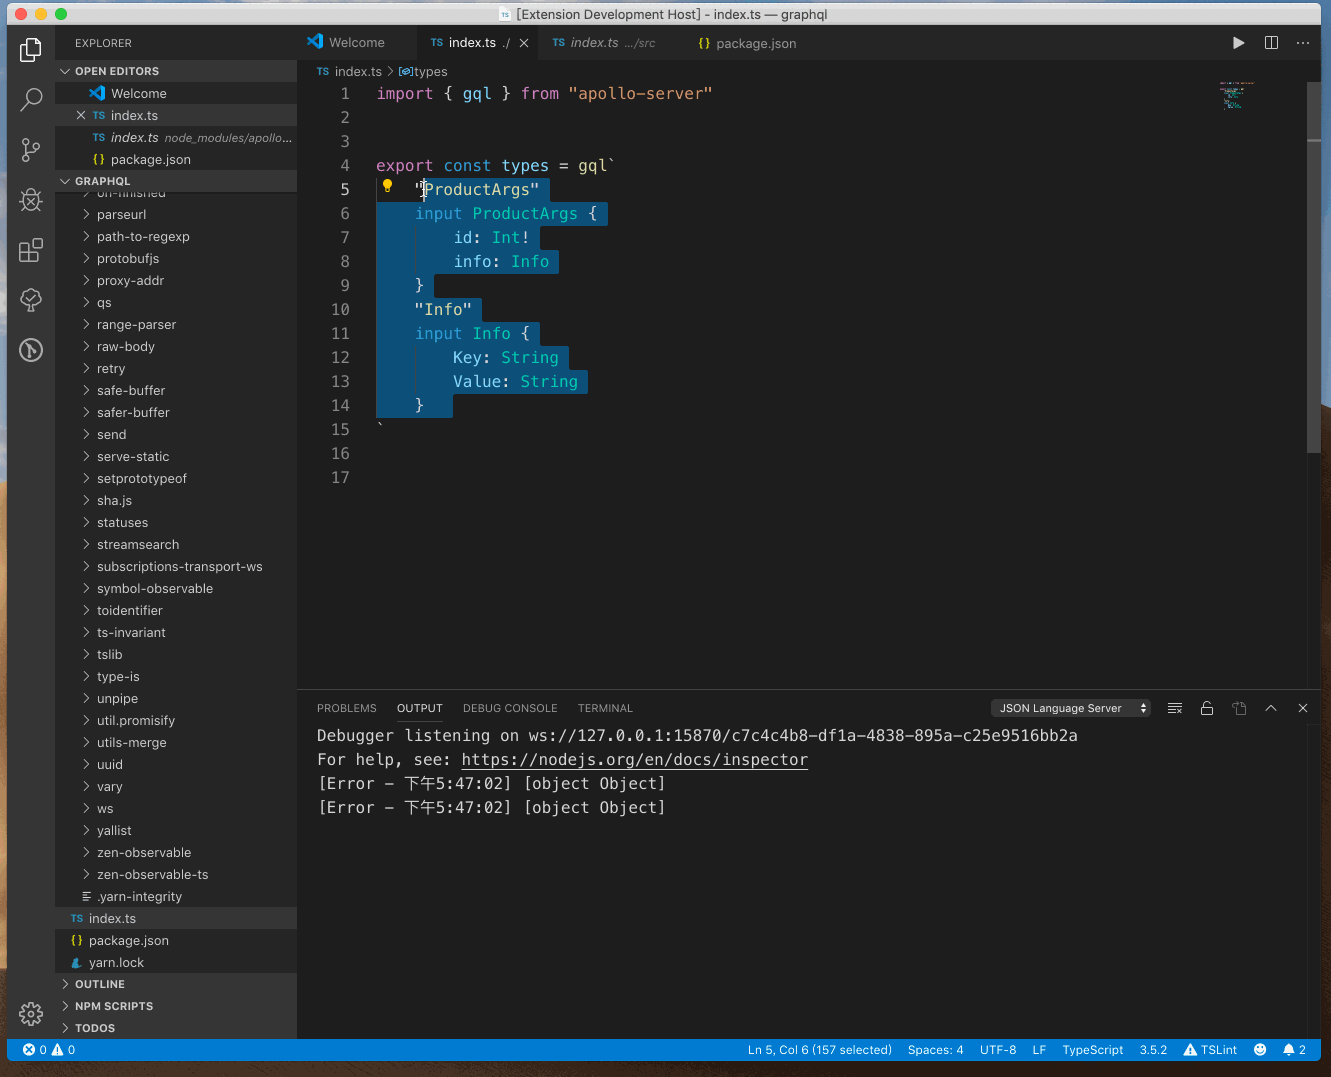Open the Run and Debug view
Image resolution: width=1331 pixels, height=1077 pixels.
pyautogui.click(x=31, y=200)
